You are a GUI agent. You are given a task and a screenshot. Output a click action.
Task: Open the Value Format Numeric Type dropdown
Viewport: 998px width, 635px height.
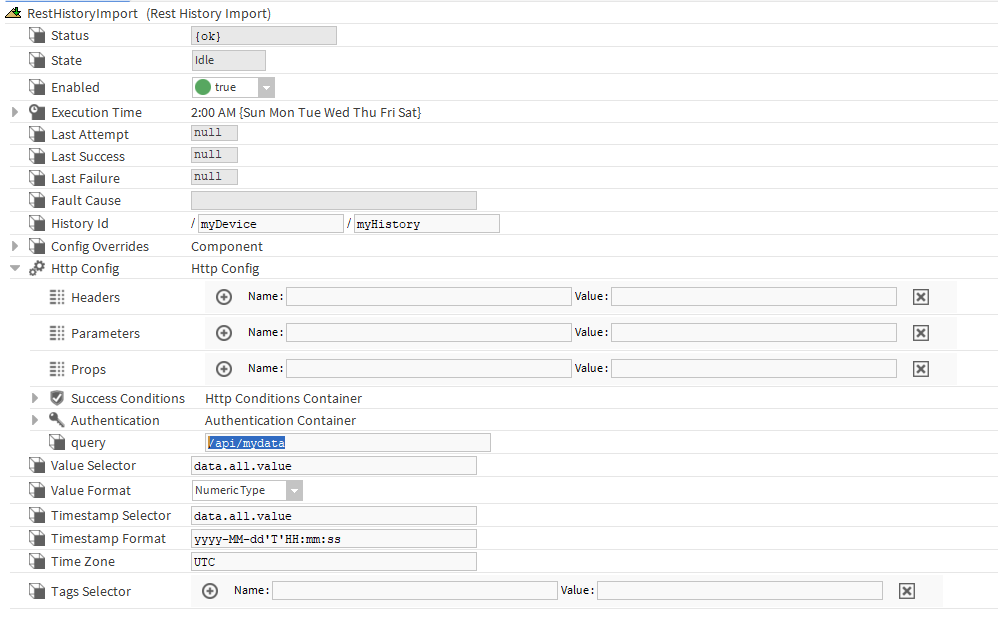pyautogui.click(x=293, y=491)
